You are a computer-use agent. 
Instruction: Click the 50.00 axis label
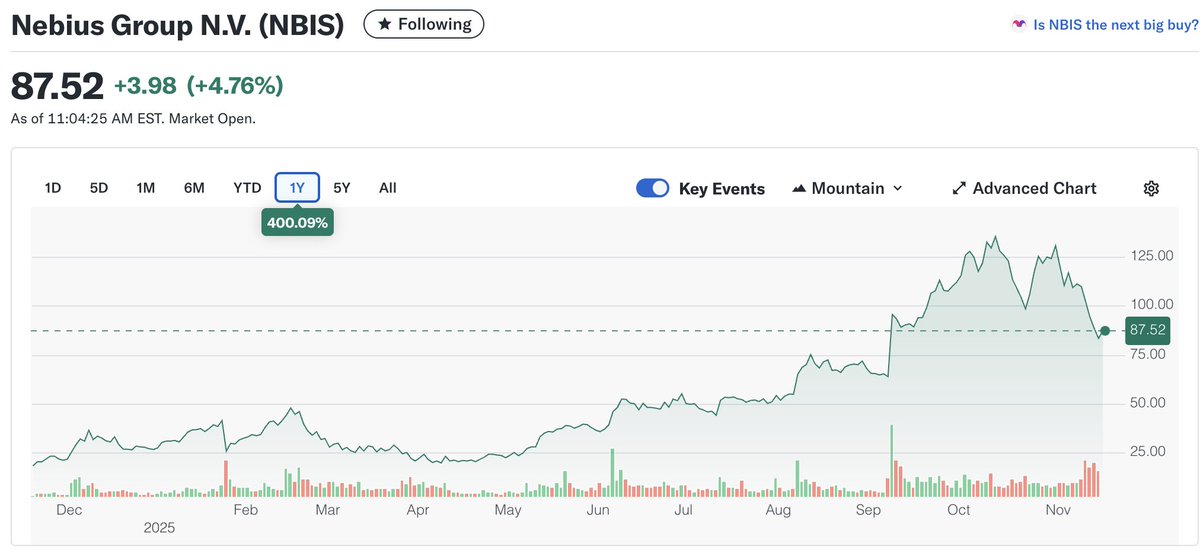click(x=1146, y=403)
